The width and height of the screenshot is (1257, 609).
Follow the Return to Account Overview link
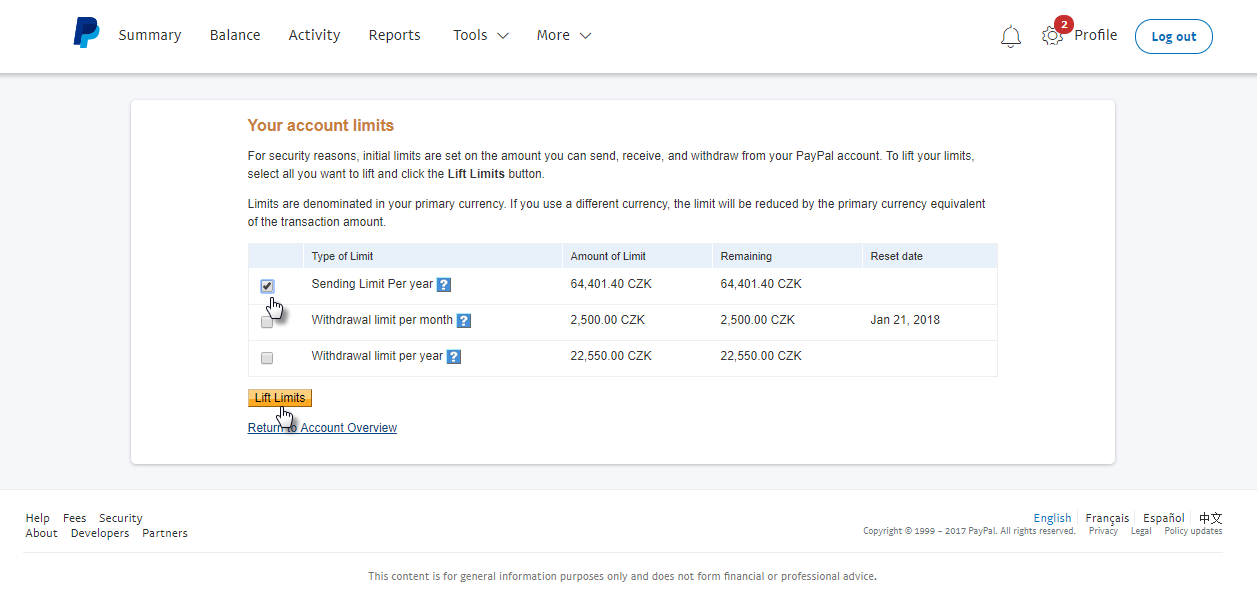pos(322,427)
